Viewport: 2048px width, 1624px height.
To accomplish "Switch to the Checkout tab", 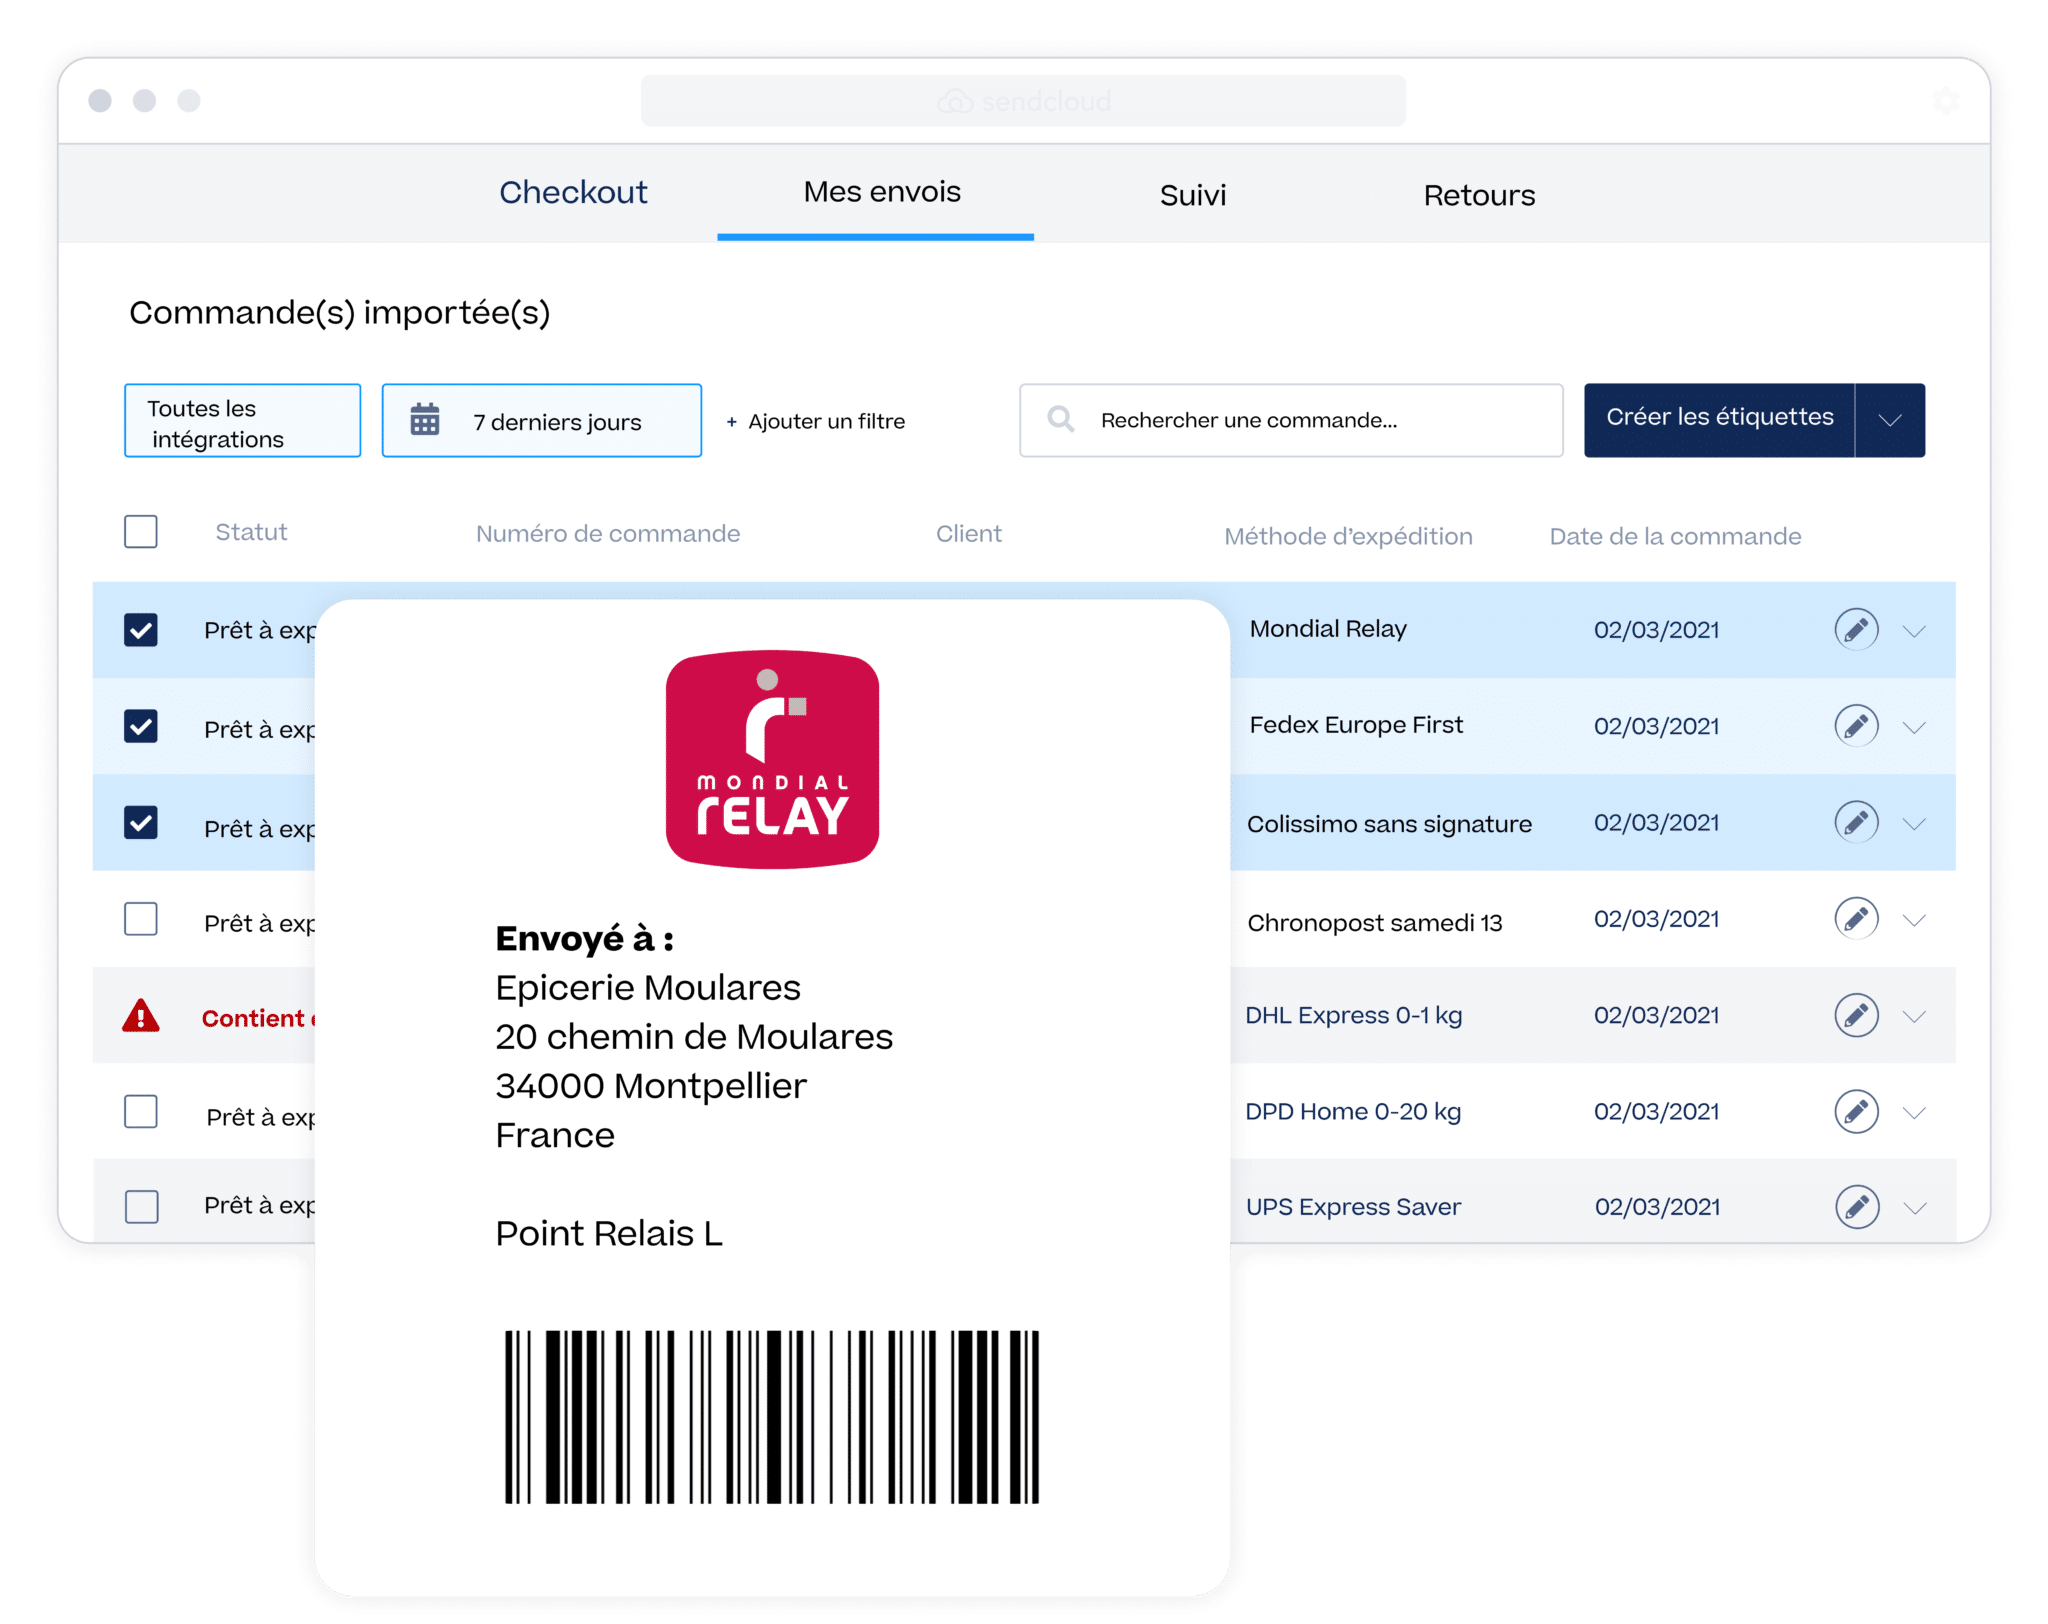I will (x=573, y=192).
